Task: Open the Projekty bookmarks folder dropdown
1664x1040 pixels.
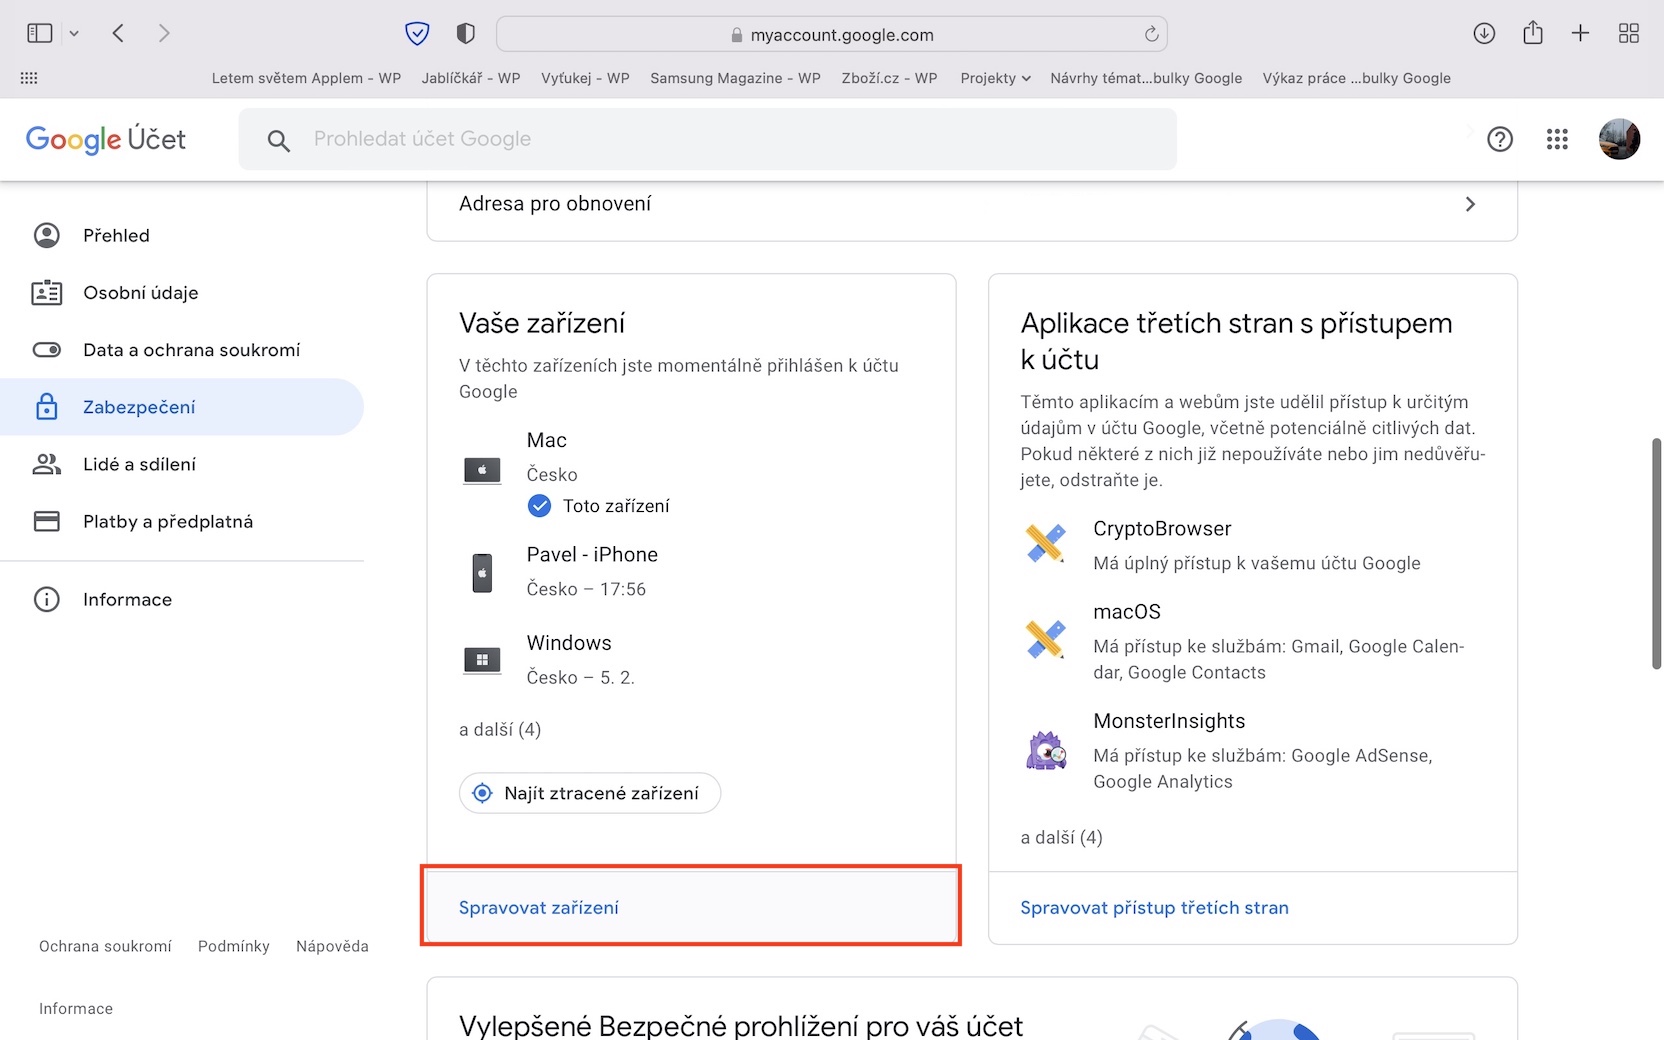Action: tap(995, 78)
